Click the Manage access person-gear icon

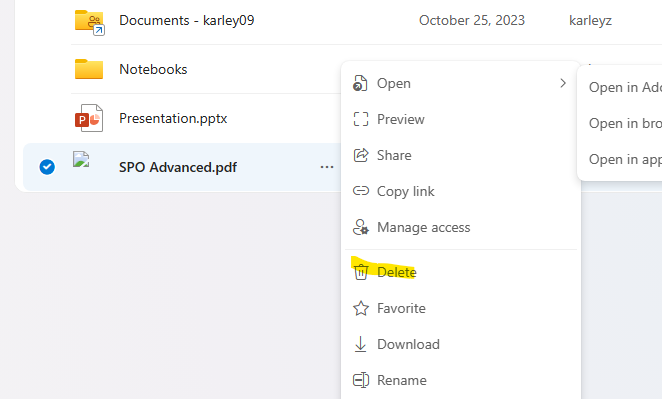(x=361, y=227)
